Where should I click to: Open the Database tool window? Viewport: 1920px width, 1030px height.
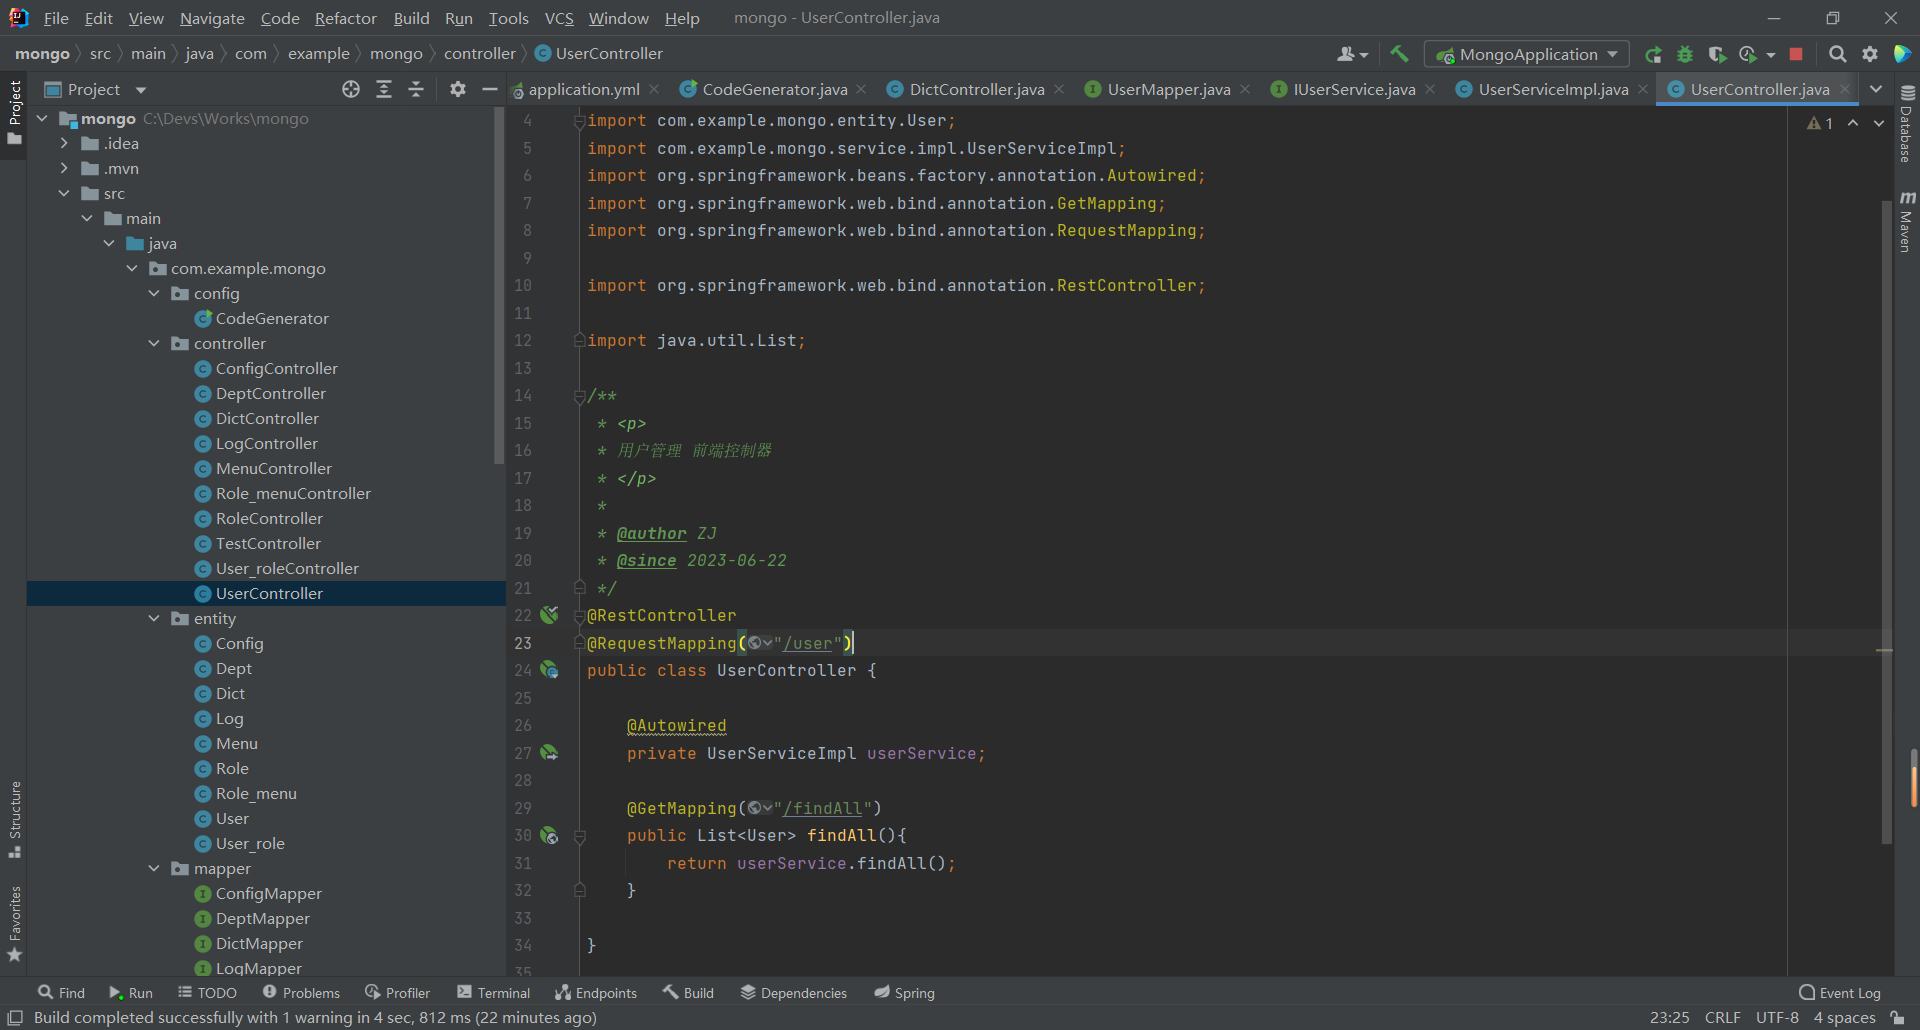click(1907, 124)
